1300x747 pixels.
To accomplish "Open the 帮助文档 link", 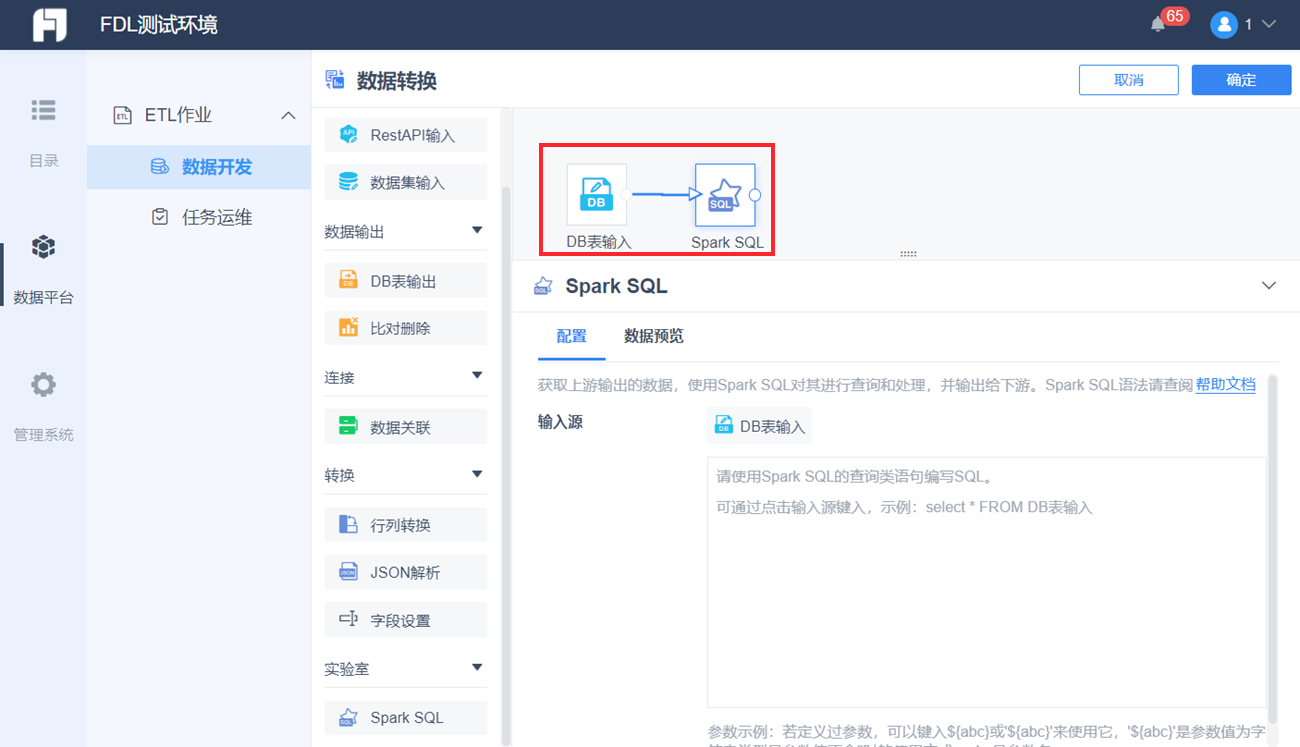I will tap(1226, 383).
